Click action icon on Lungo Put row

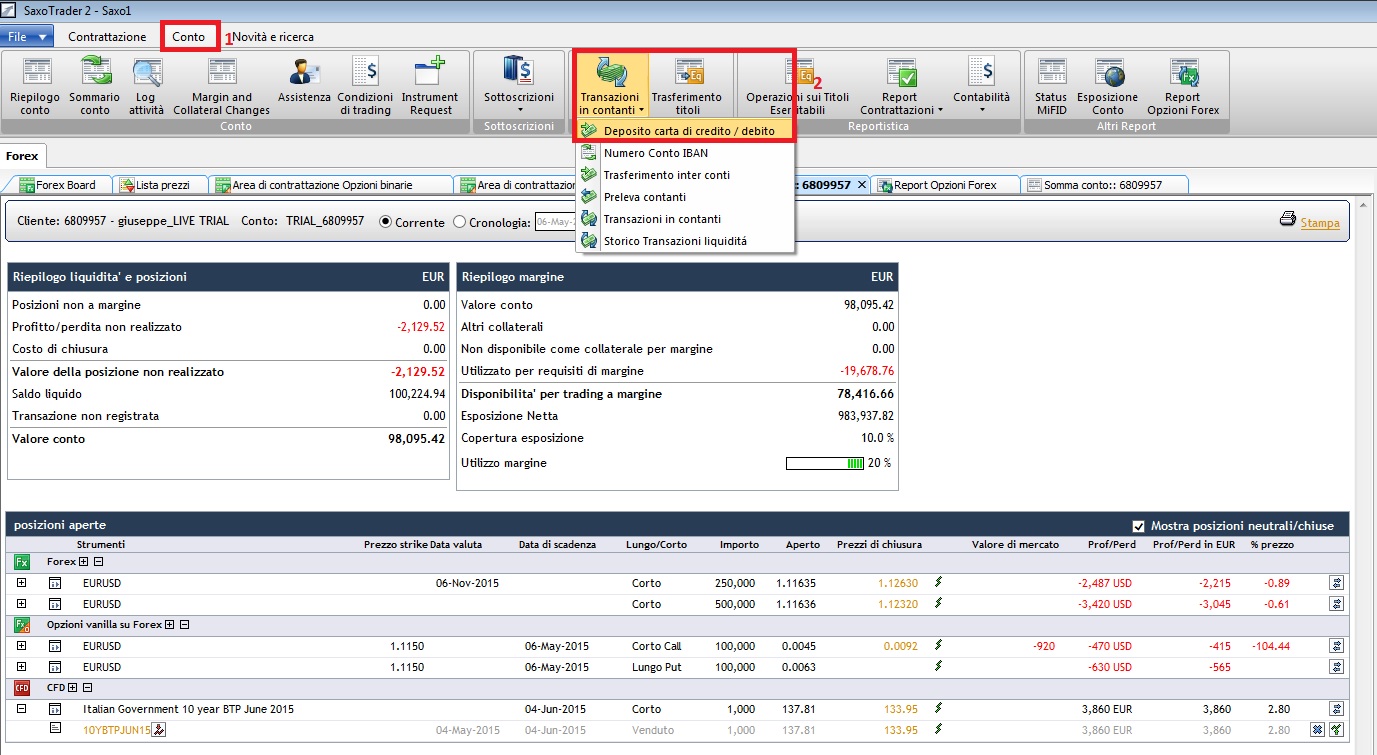pos(1335,667)
